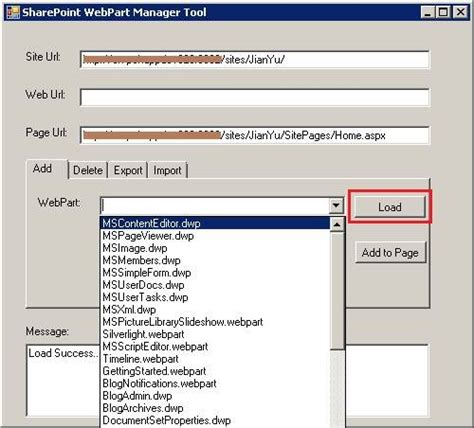Click the Add to Page button
The image size is (474, 428).
(390, 253)
